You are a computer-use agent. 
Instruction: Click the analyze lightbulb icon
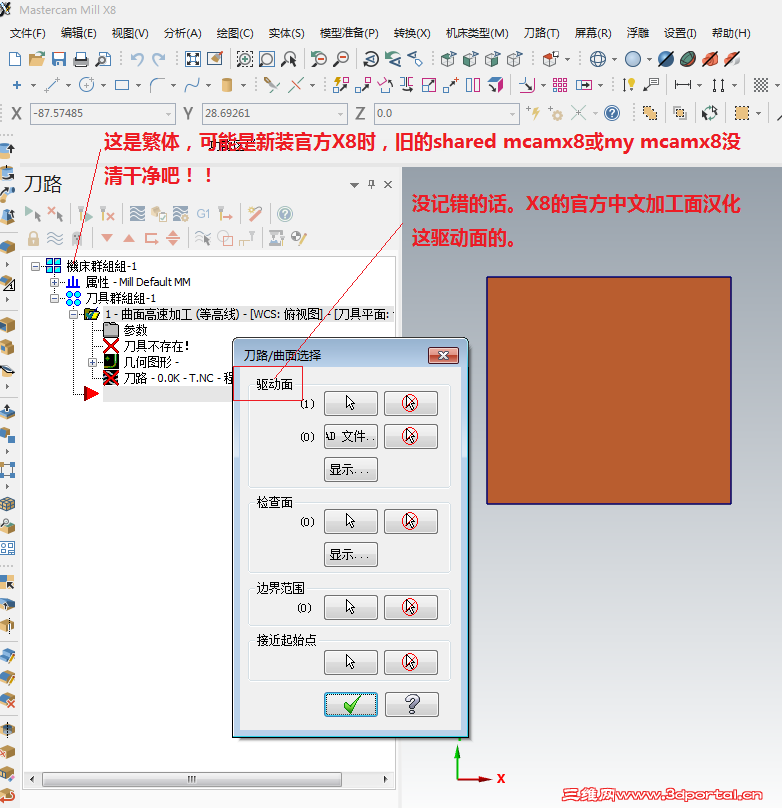pos(628,85)
